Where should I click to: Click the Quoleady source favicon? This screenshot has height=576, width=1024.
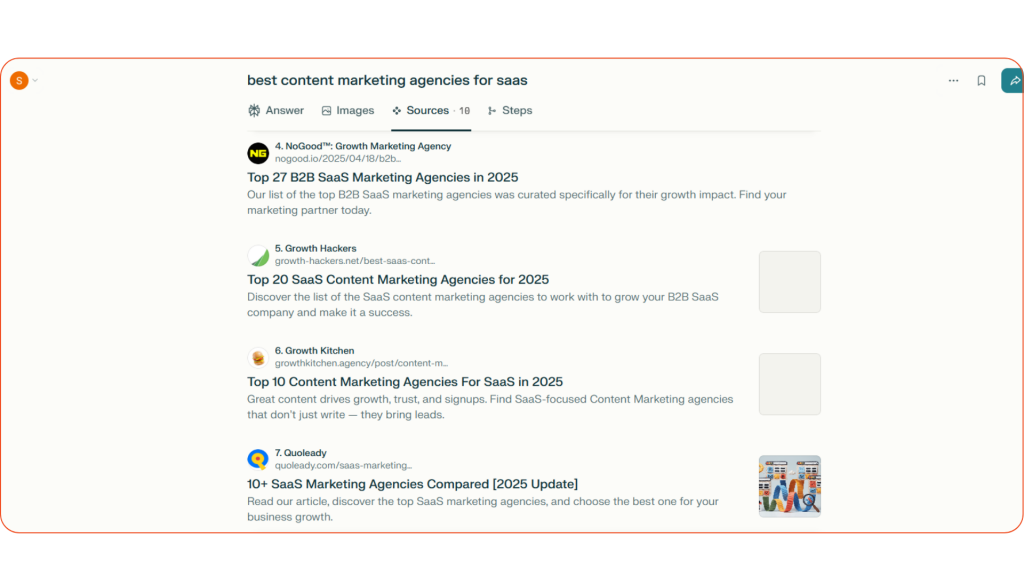click(x=258, y=459)
